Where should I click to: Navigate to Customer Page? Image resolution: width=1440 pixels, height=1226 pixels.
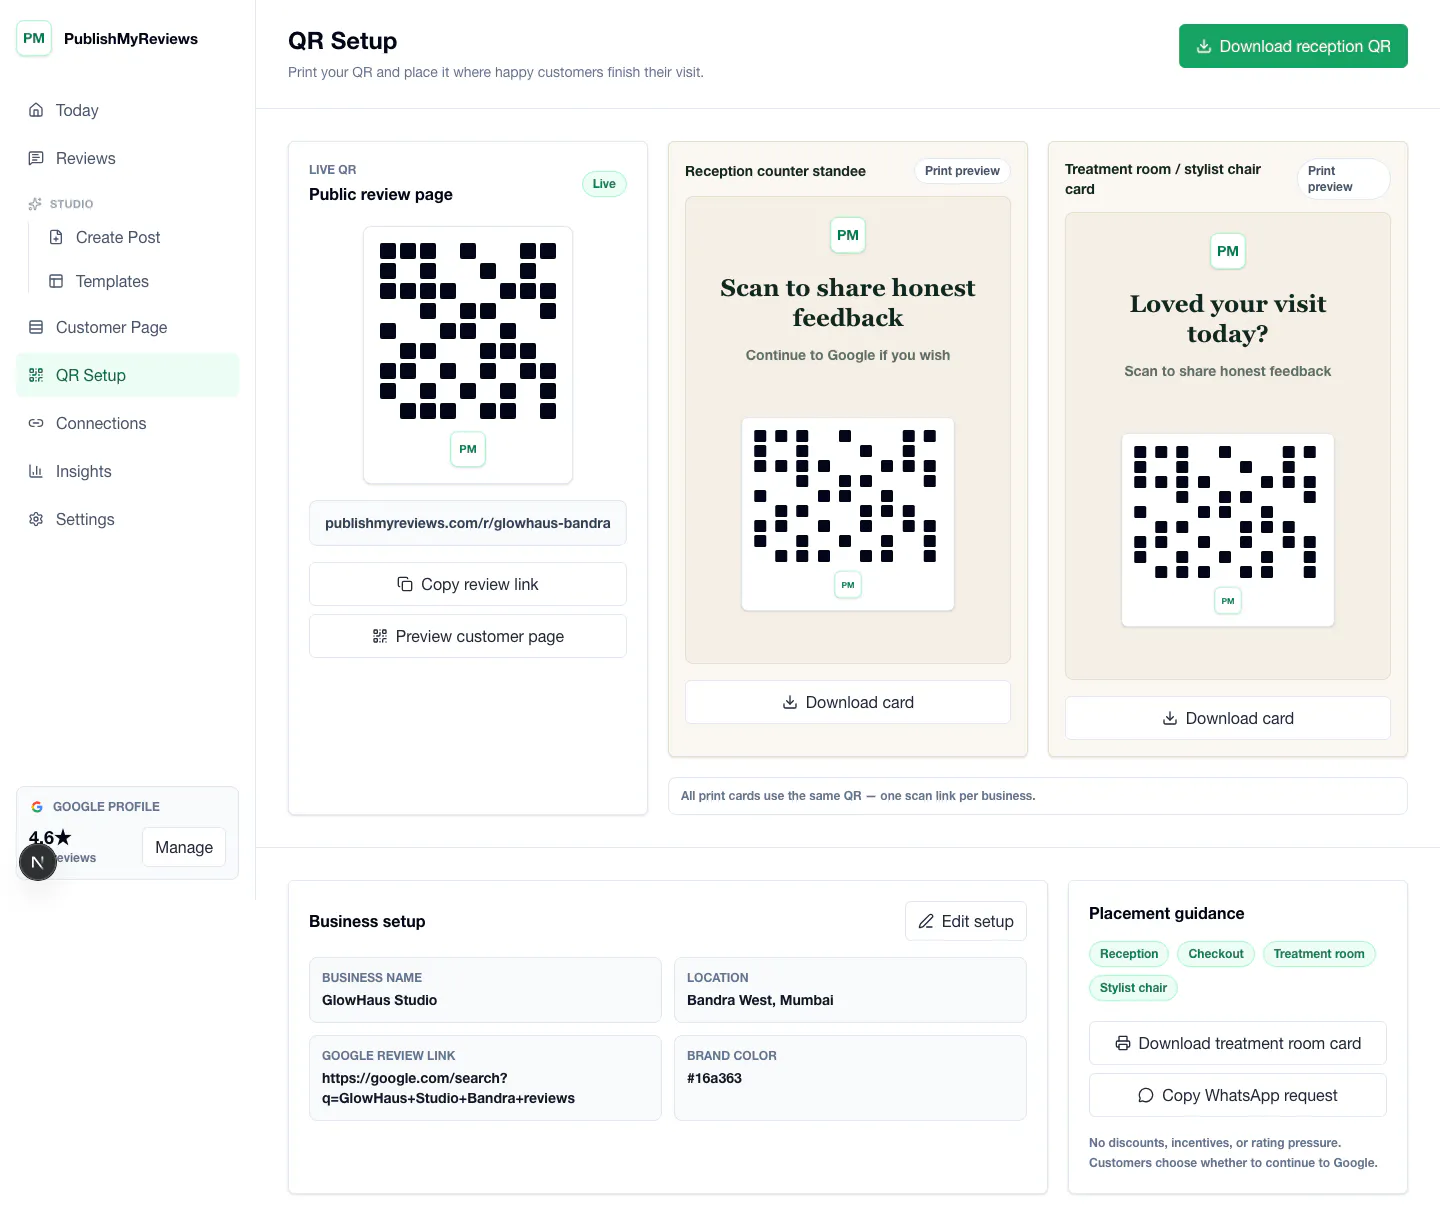(x=128, y=327)
